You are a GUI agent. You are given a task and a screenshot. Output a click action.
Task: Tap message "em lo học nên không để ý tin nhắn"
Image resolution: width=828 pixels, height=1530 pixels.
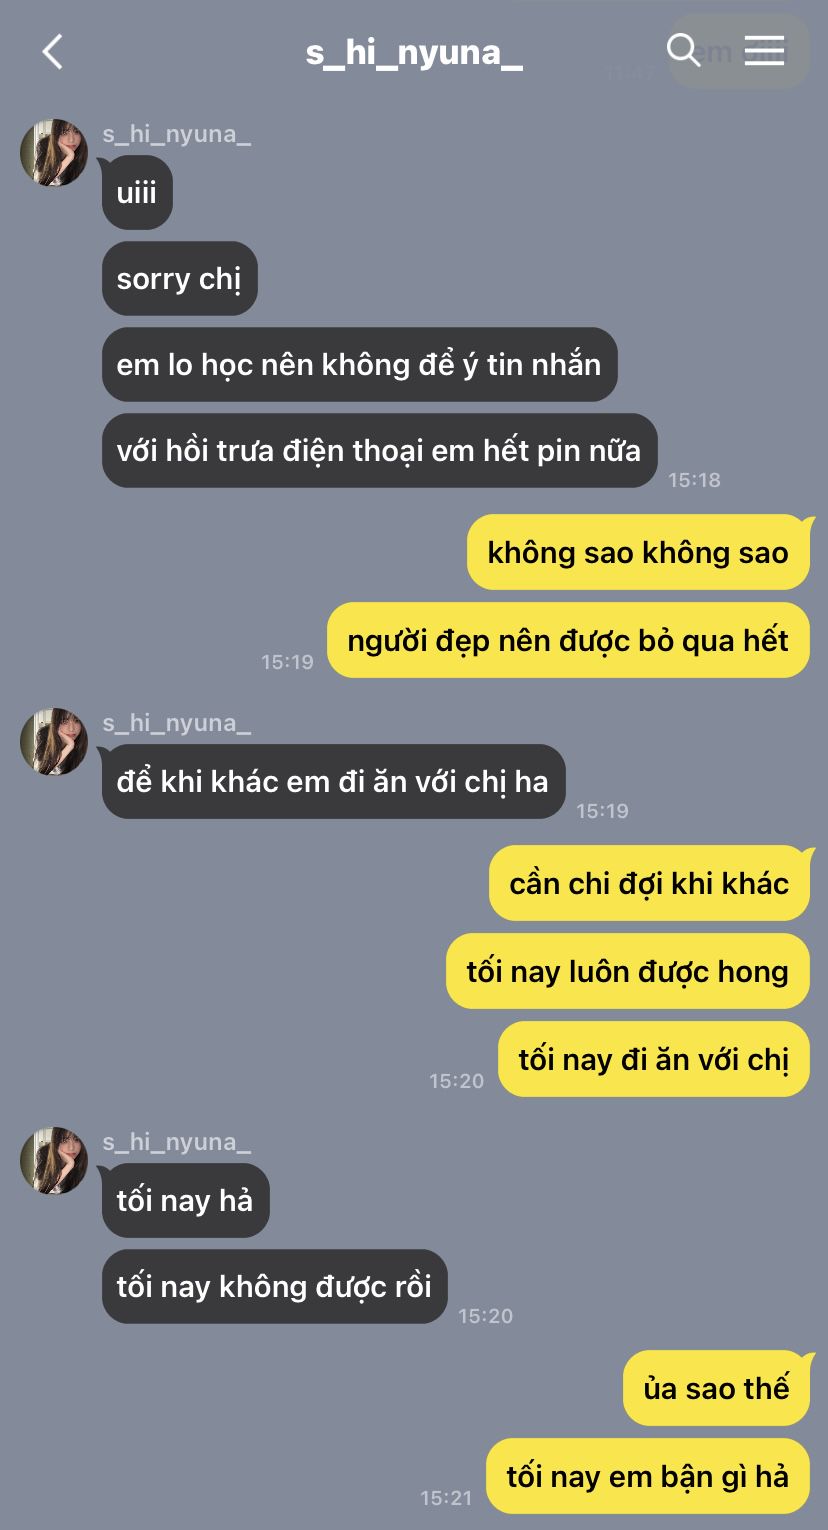coord(359,364)
